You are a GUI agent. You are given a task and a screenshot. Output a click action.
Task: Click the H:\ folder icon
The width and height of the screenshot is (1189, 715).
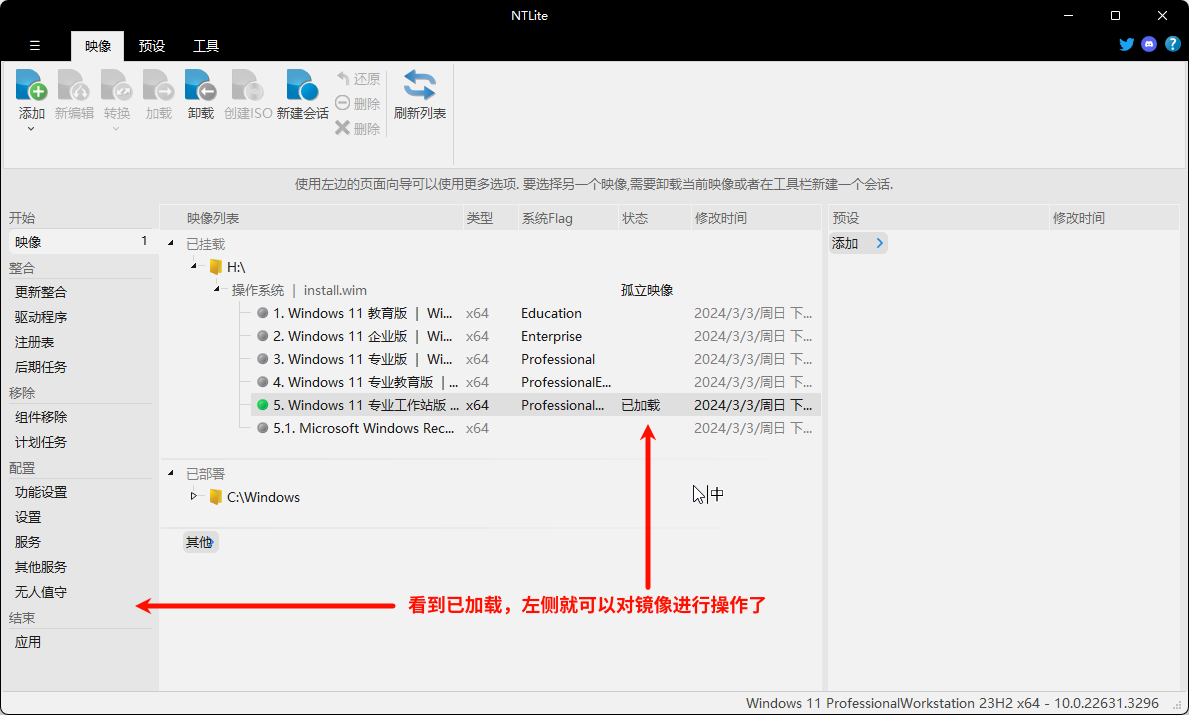coord(216,267)
